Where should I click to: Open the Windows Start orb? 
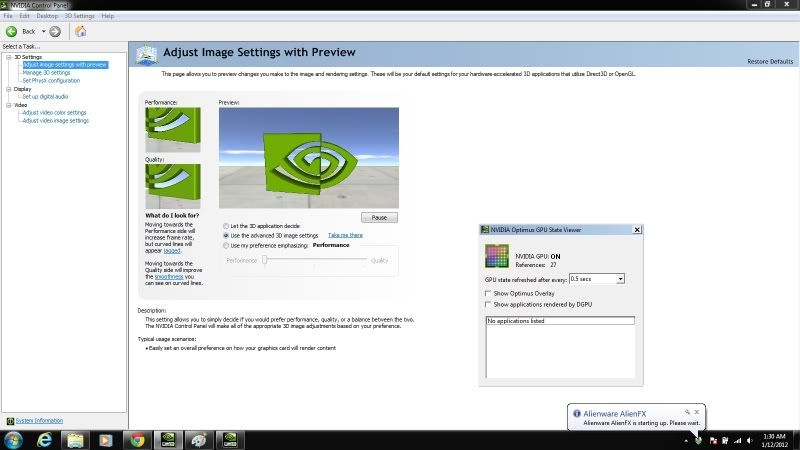click(x=14, y=440)
